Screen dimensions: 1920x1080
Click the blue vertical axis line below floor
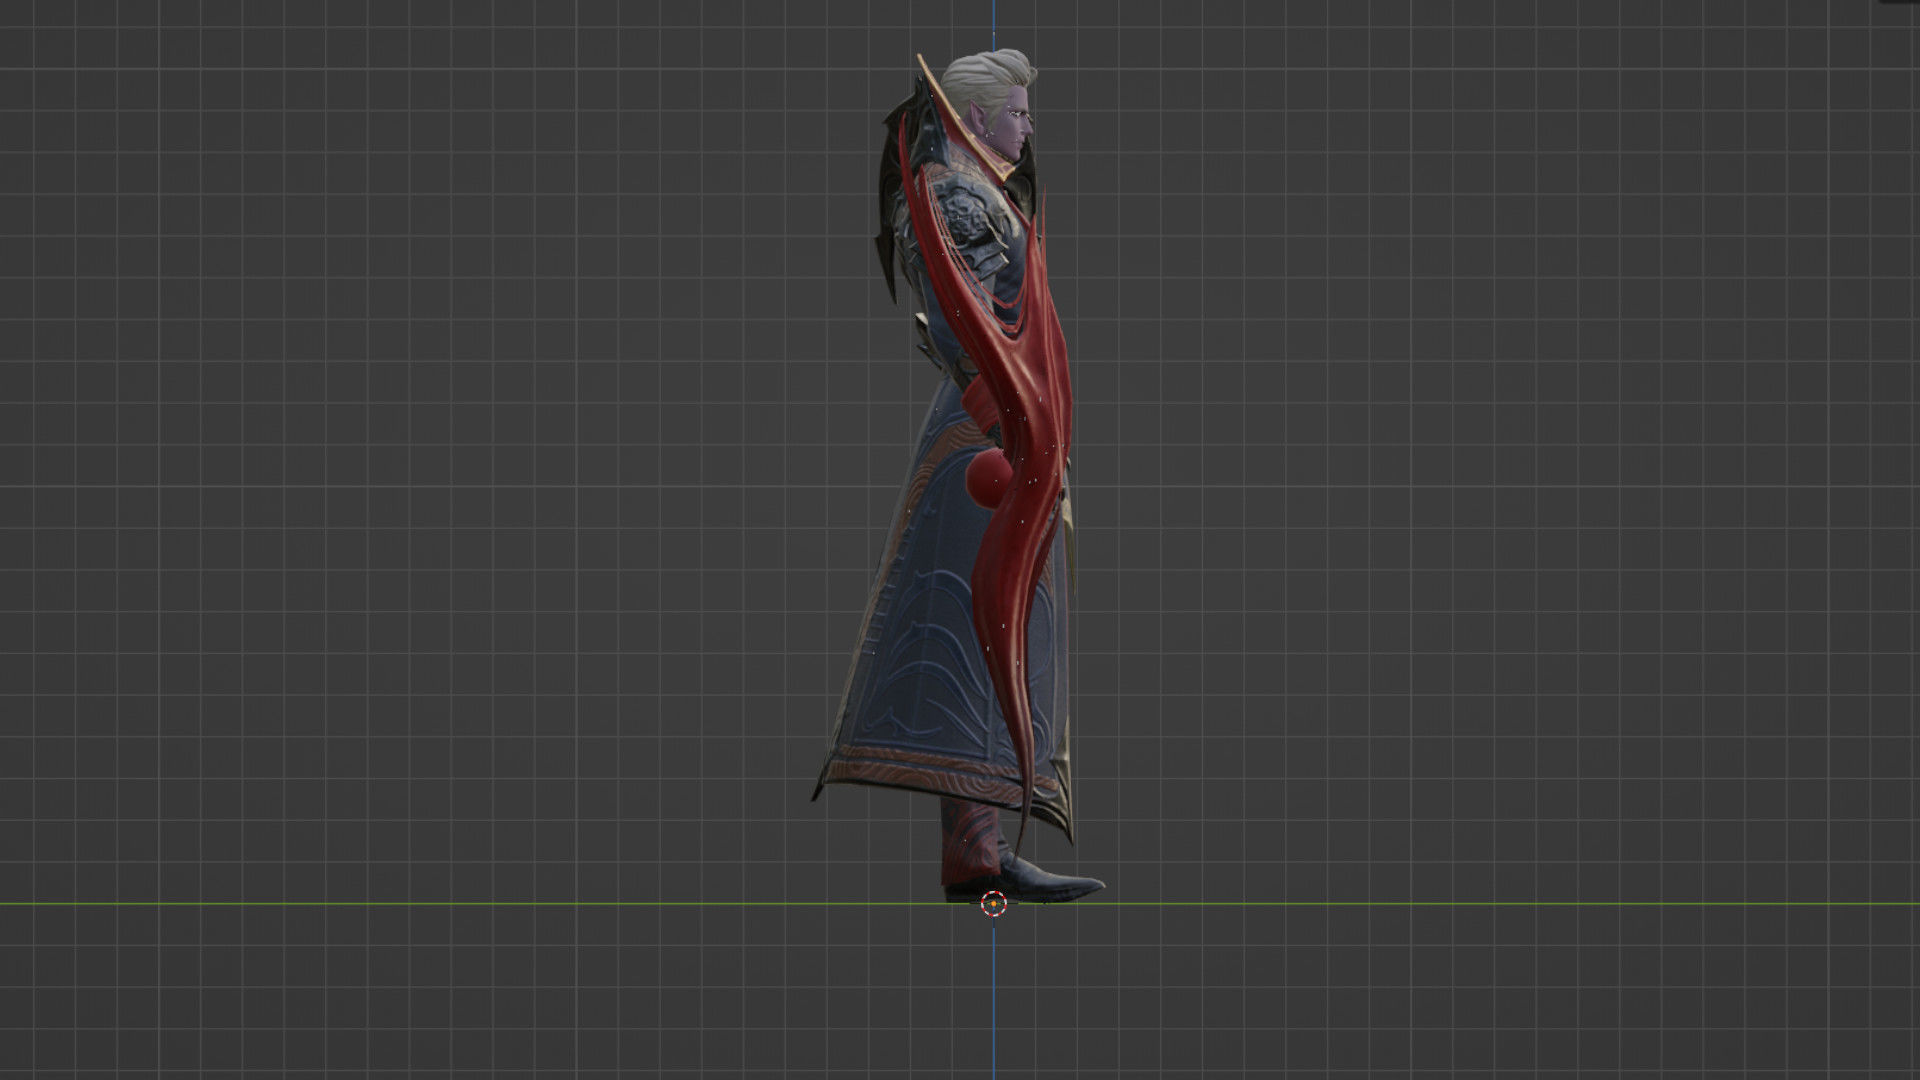pos(994,1000)
